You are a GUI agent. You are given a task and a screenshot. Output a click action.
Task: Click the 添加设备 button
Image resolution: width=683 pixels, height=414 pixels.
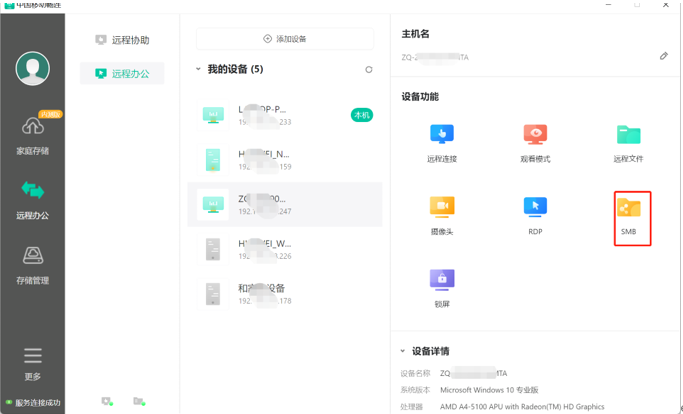(x=285, y=39)
